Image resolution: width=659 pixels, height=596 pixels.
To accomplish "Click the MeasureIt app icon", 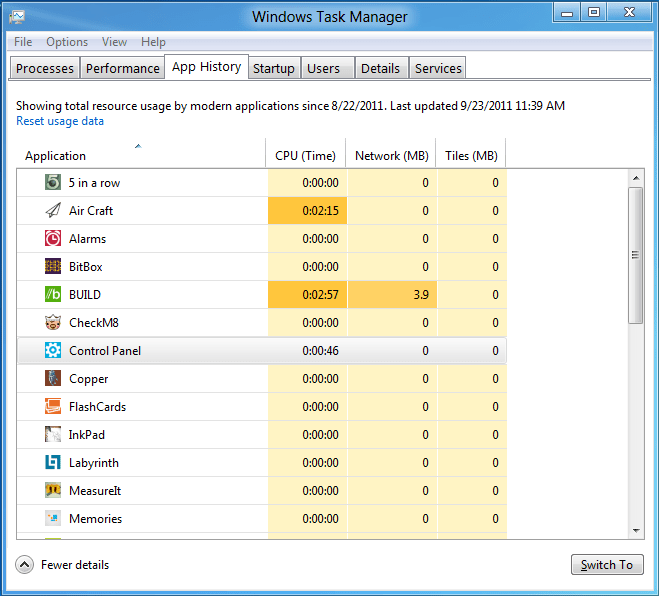I will (53, 491).
